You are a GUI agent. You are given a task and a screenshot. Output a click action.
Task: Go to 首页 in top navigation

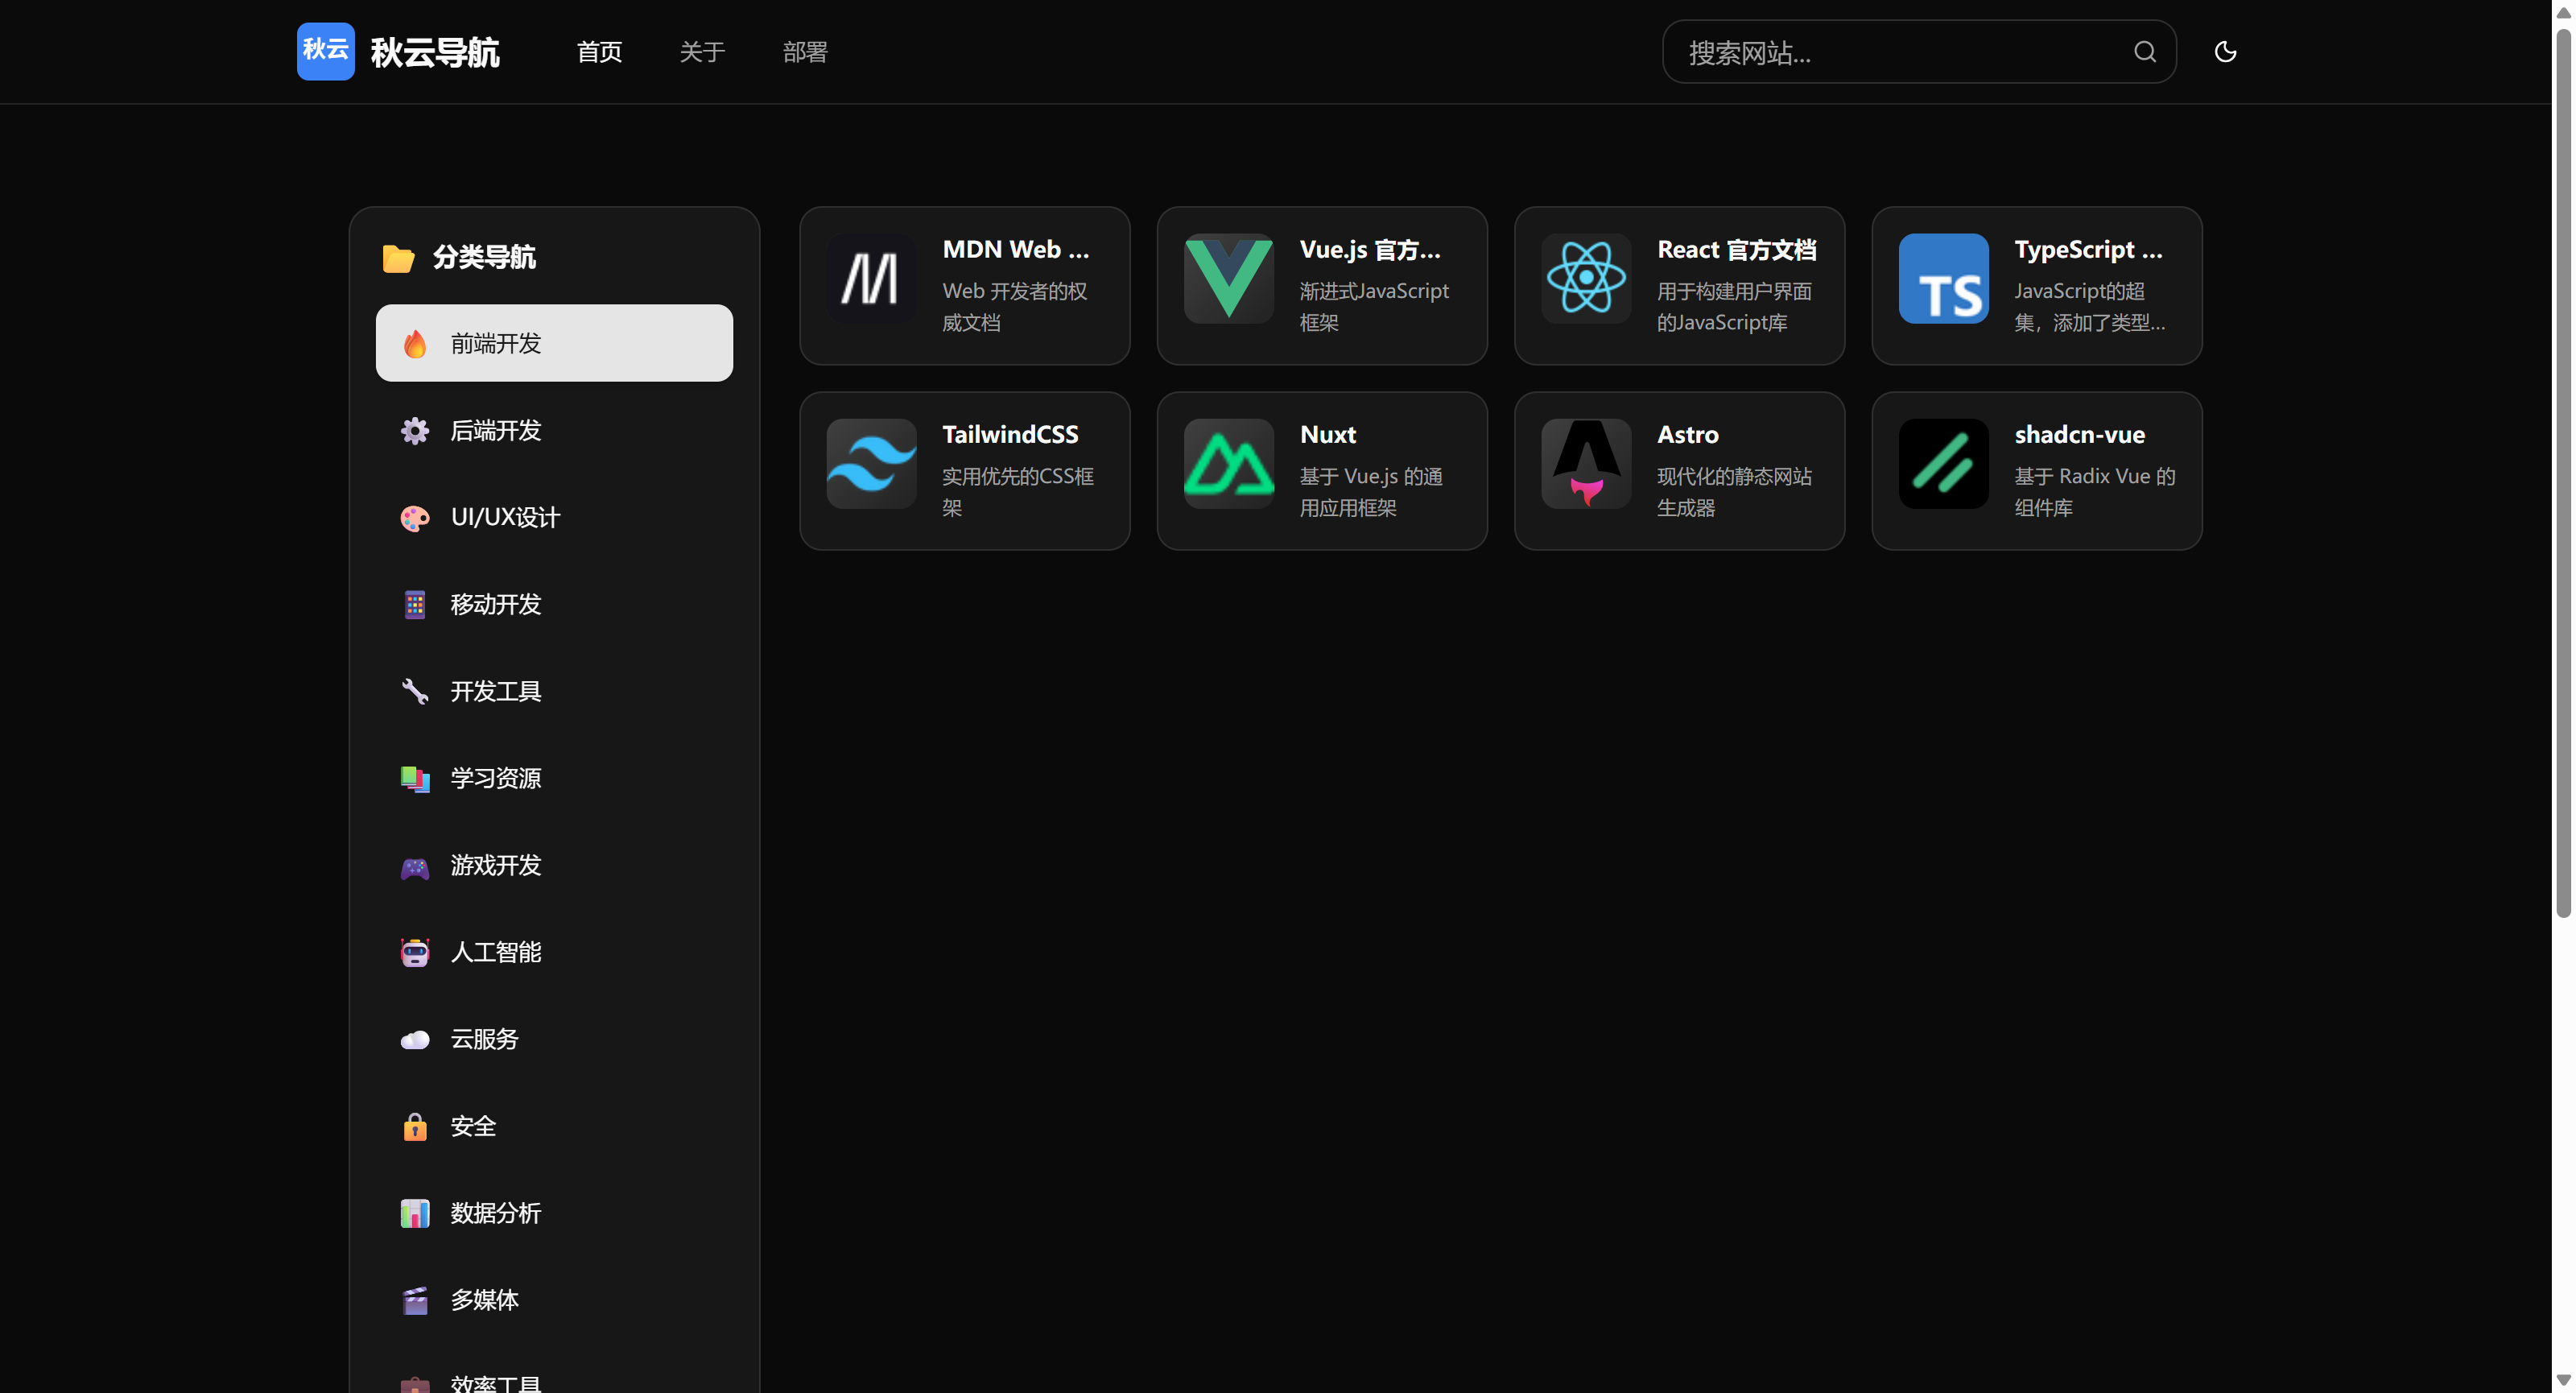(599, 52)
